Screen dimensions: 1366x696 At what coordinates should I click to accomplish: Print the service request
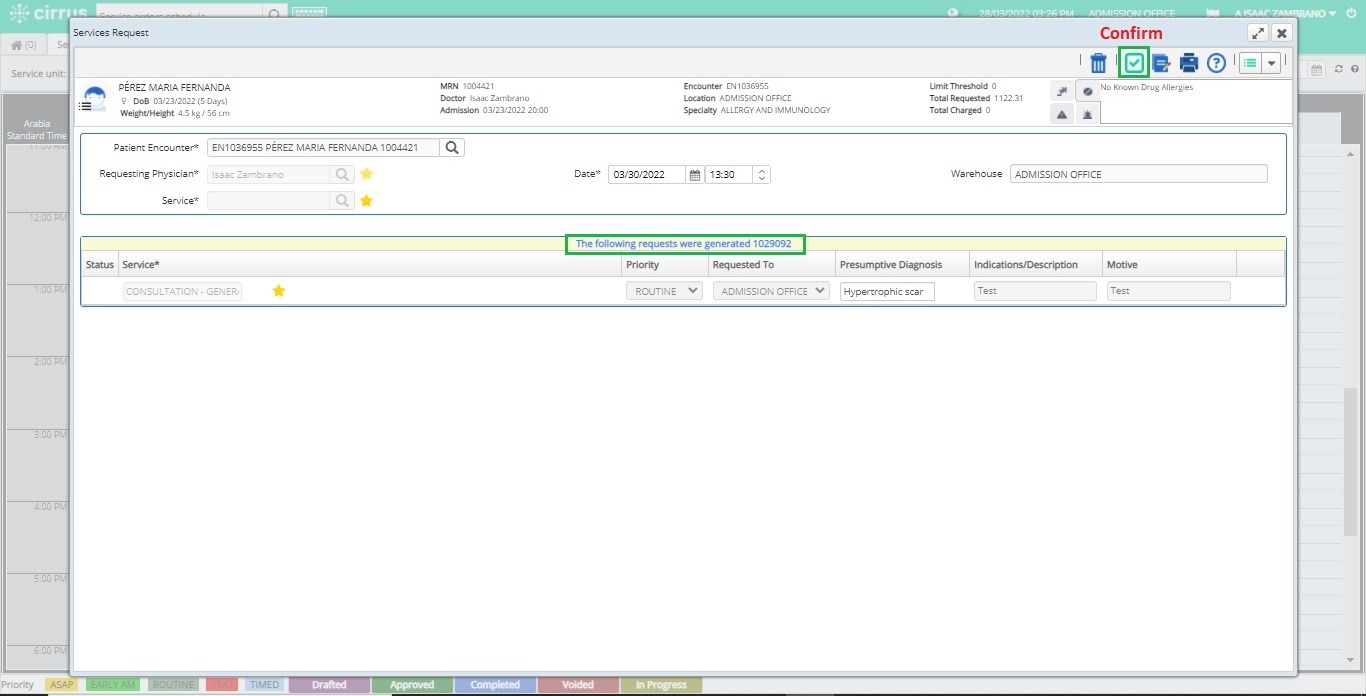[1188, 63]
